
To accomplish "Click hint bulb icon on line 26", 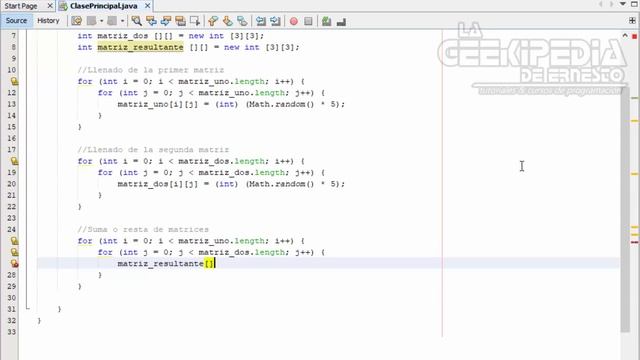I will (14, 252).
